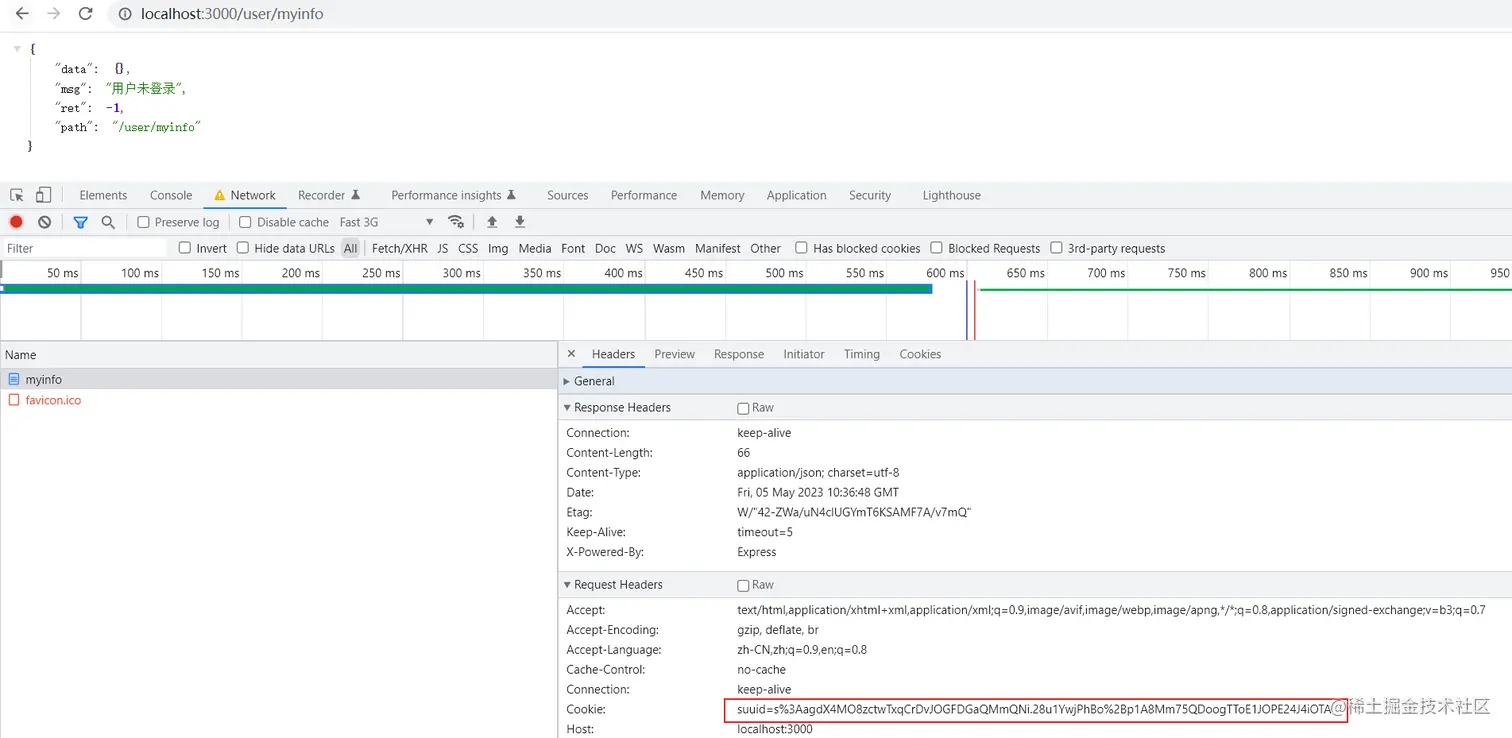The image size is (1512, 738).
Task: Open the Lighthouse tab
Action: [x=951, y=195]
